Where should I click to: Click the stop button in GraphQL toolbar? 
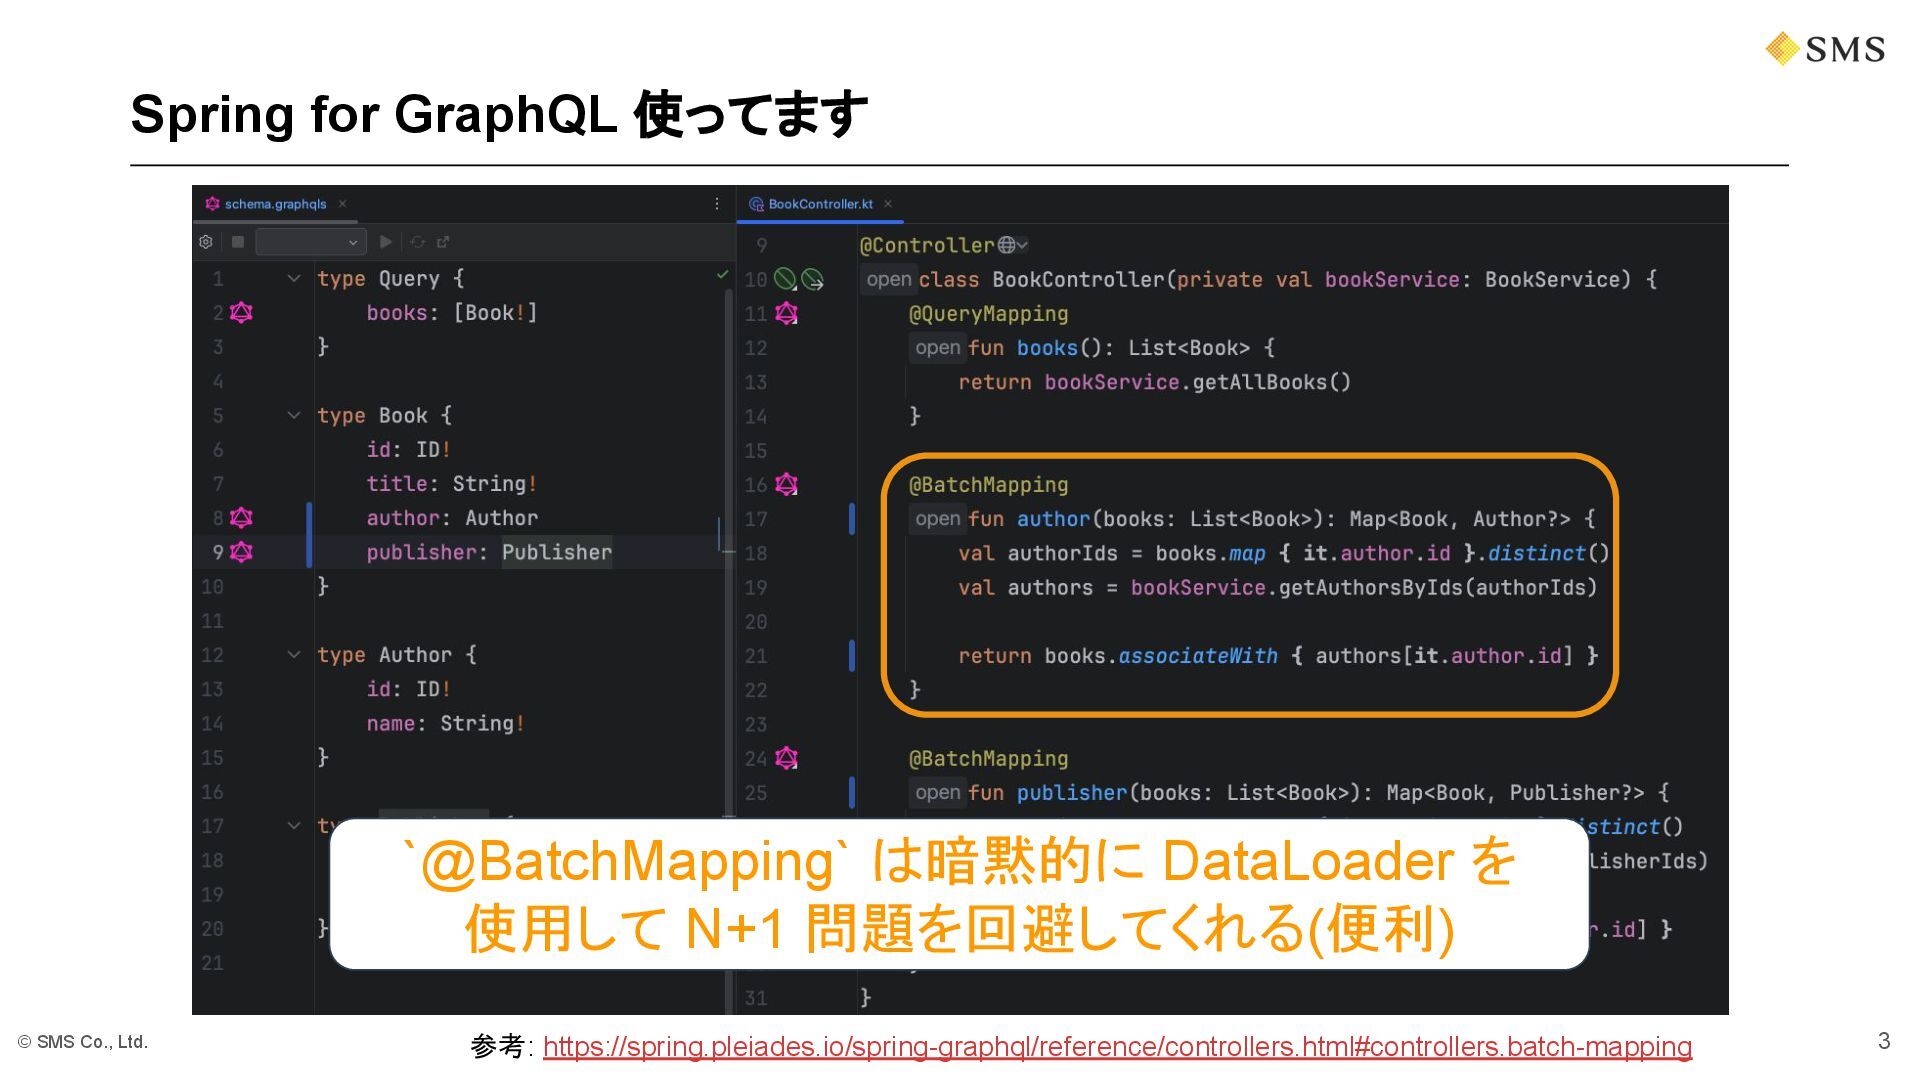coord(238,242)
